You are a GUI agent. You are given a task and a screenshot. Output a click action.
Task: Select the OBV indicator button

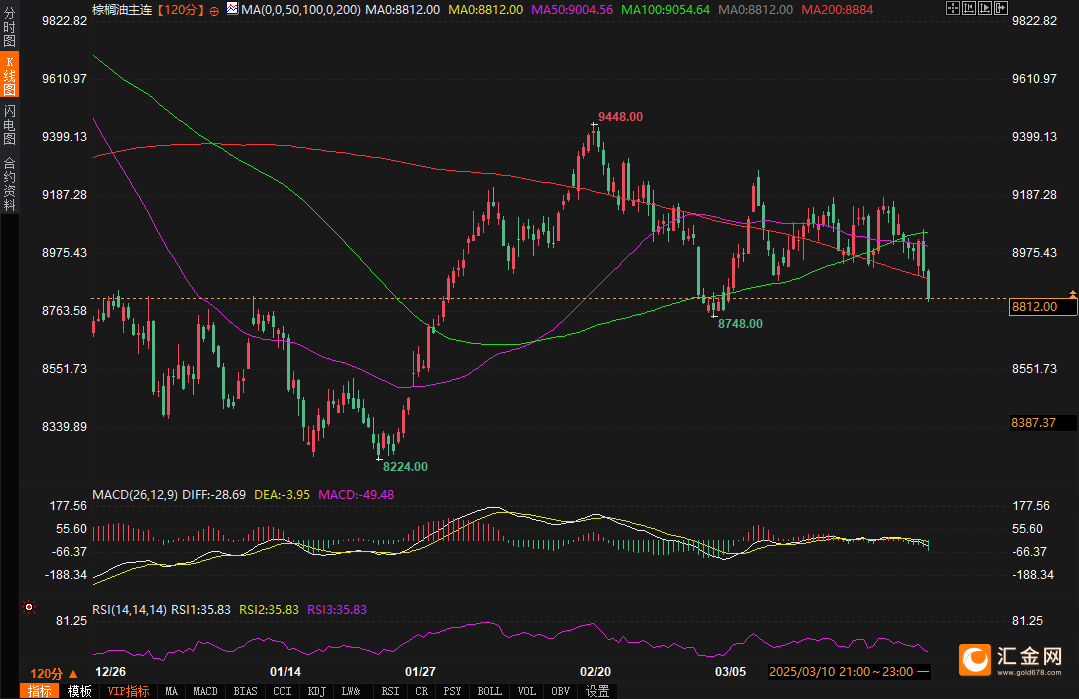(561, 691)
